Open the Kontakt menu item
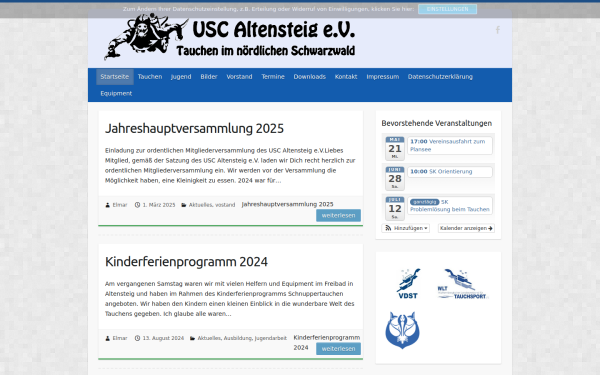The width and height of the screenshot is (600, 375). (x=346, y=77)
